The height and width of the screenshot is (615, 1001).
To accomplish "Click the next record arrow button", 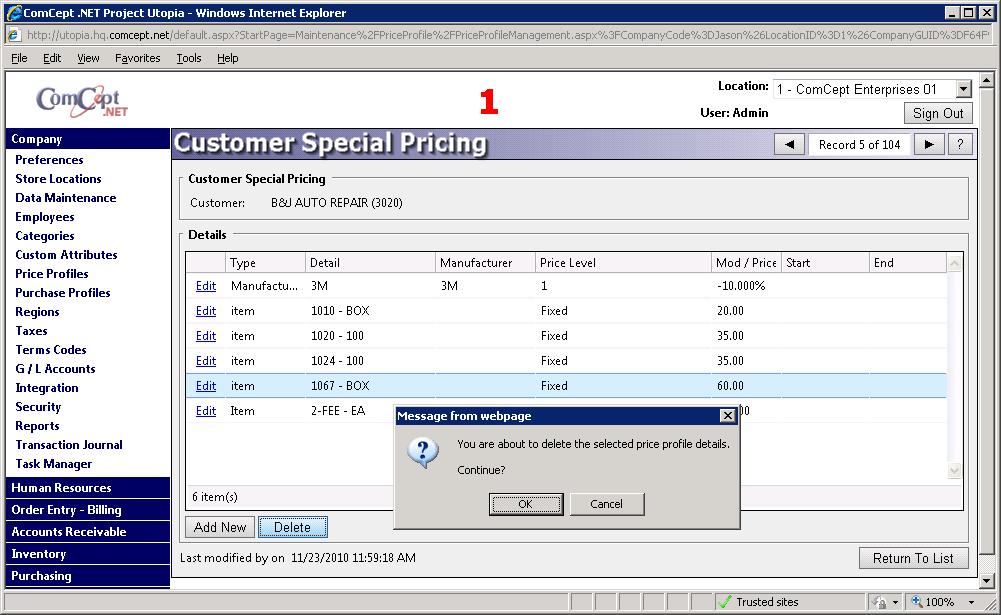I will [929, 145].
